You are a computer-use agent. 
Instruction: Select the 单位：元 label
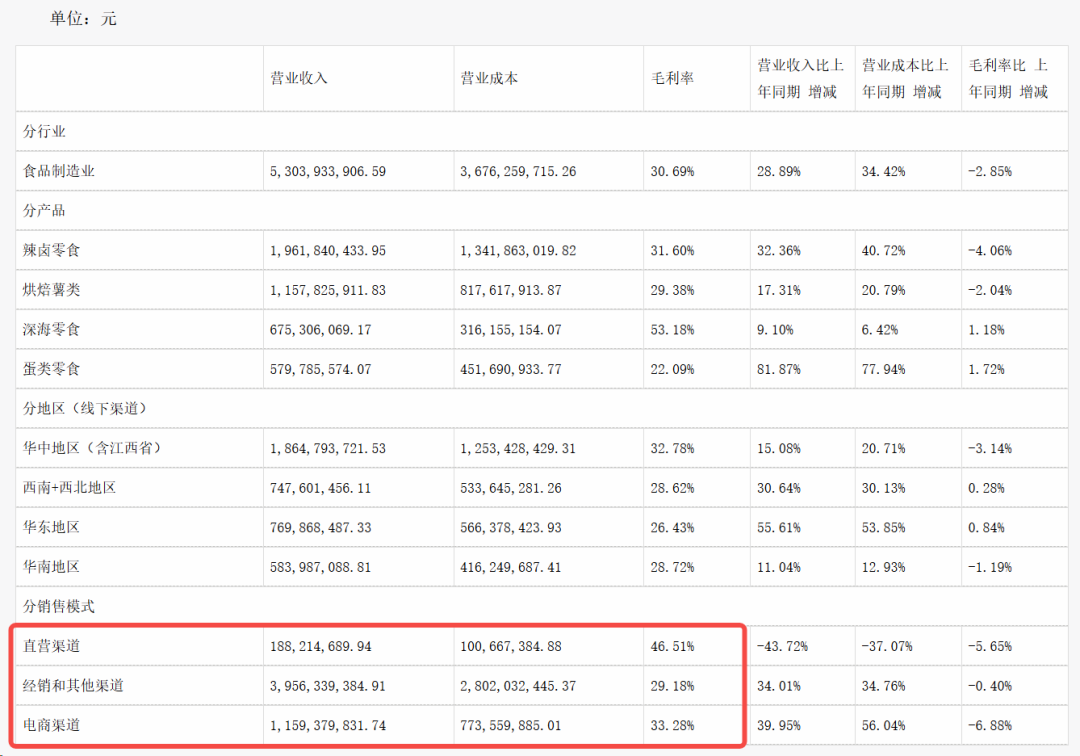[83, 19]
